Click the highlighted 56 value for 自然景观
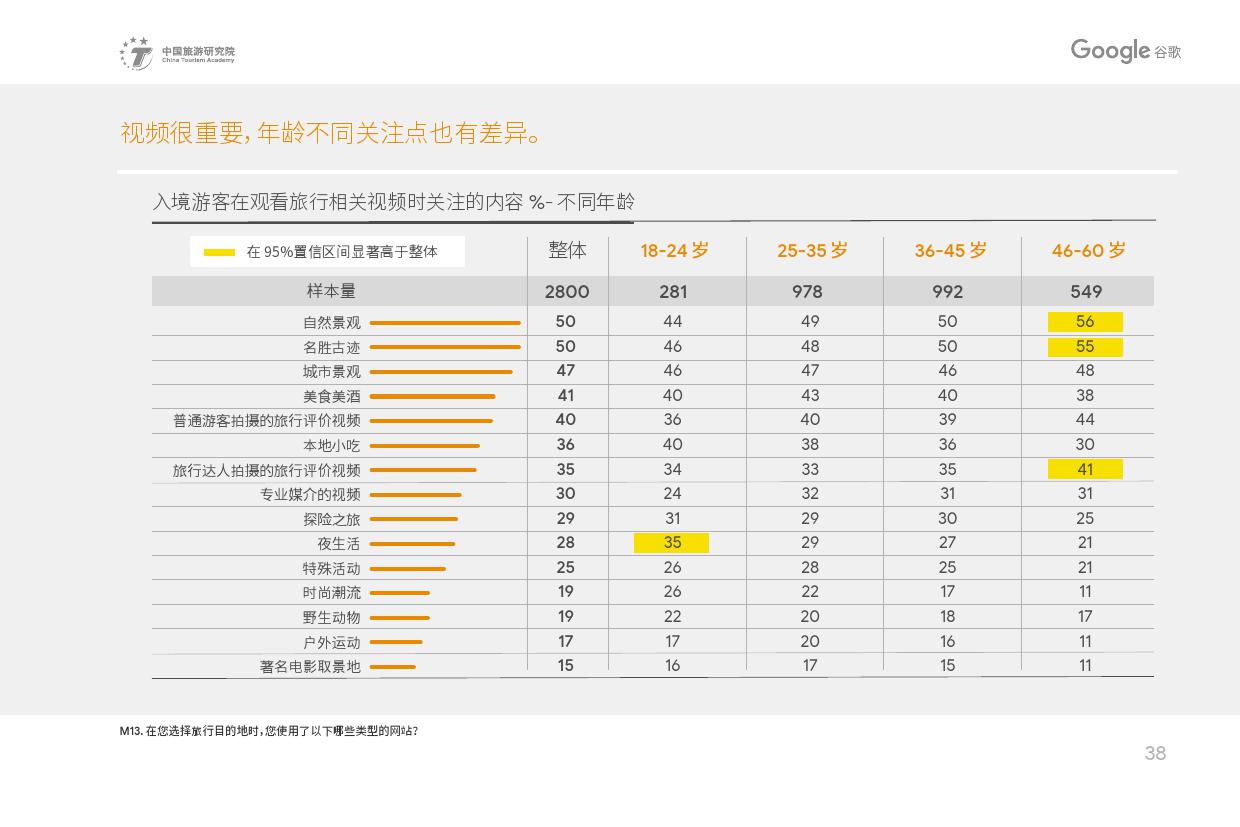1240x827 pixels. click(1085, 322)
